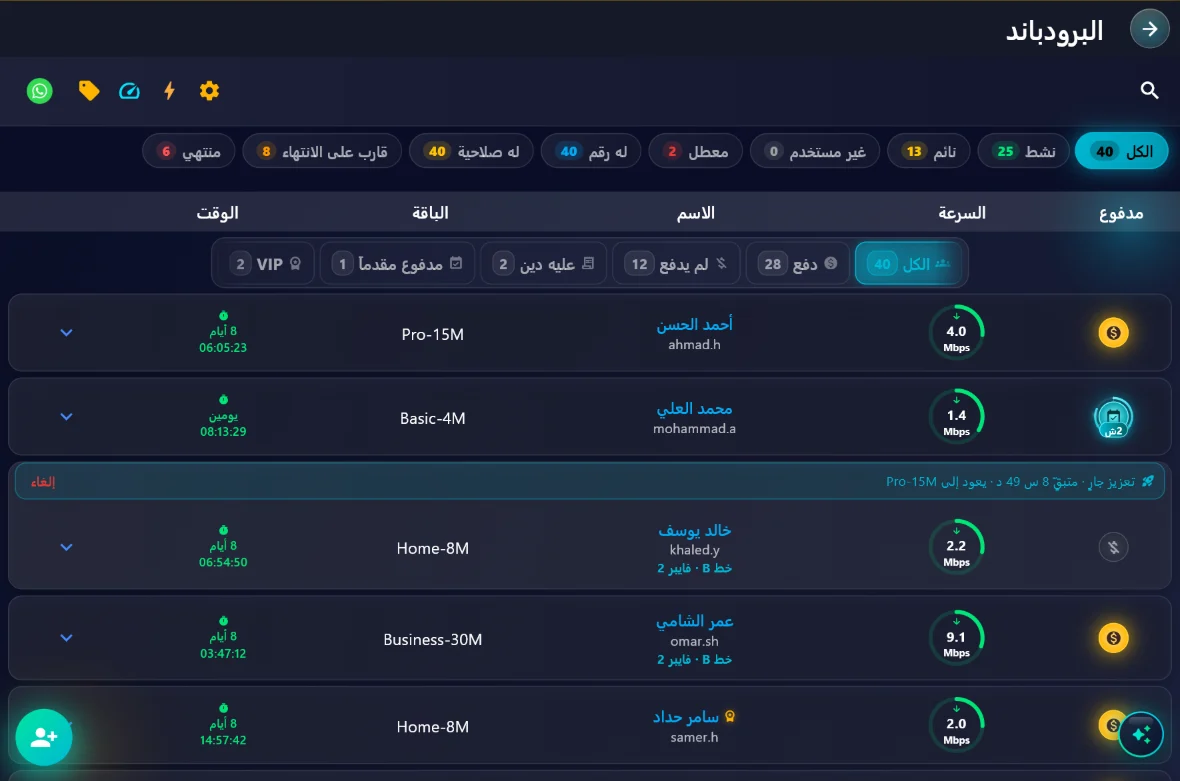The height and width of the screenshot is (781, 1180).
Task: Expand row of mohammad.a
Action: coord(66,417)
